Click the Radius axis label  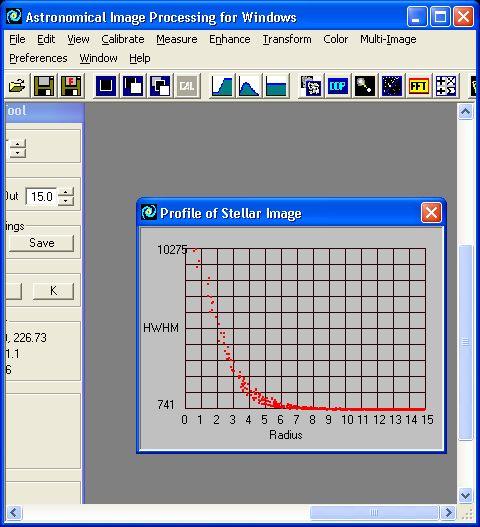(x=286, y=435)
